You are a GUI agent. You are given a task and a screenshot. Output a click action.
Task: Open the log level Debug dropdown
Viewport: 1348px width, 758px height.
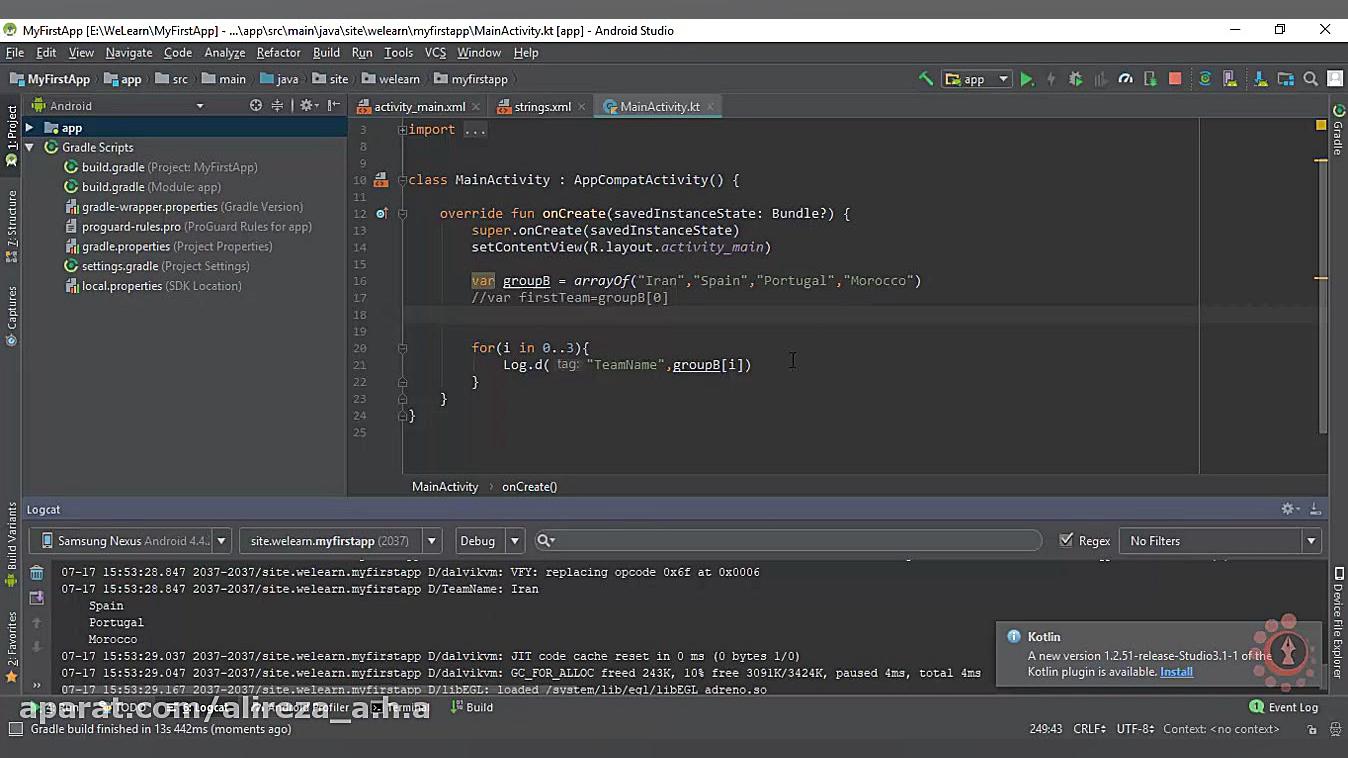pos(489,541)
